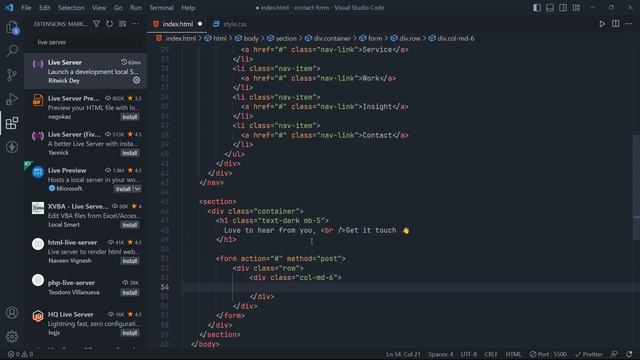The height and width of the screenshot is (360, 640).
Task: Open the Run menu
Action: click(136, 8)
